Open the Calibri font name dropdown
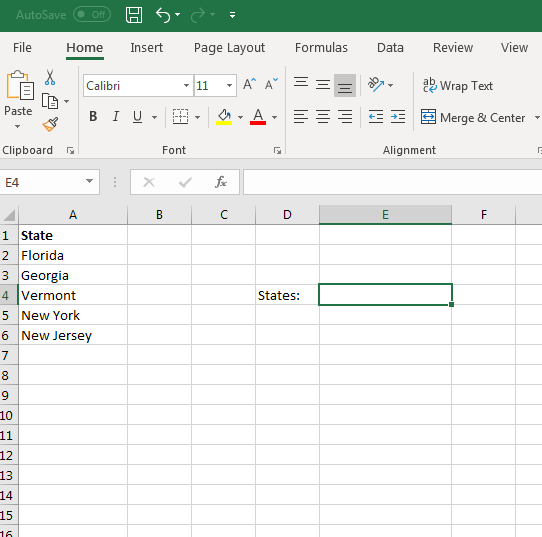Viewport: 542px width, 537px height. pos(186,85)
